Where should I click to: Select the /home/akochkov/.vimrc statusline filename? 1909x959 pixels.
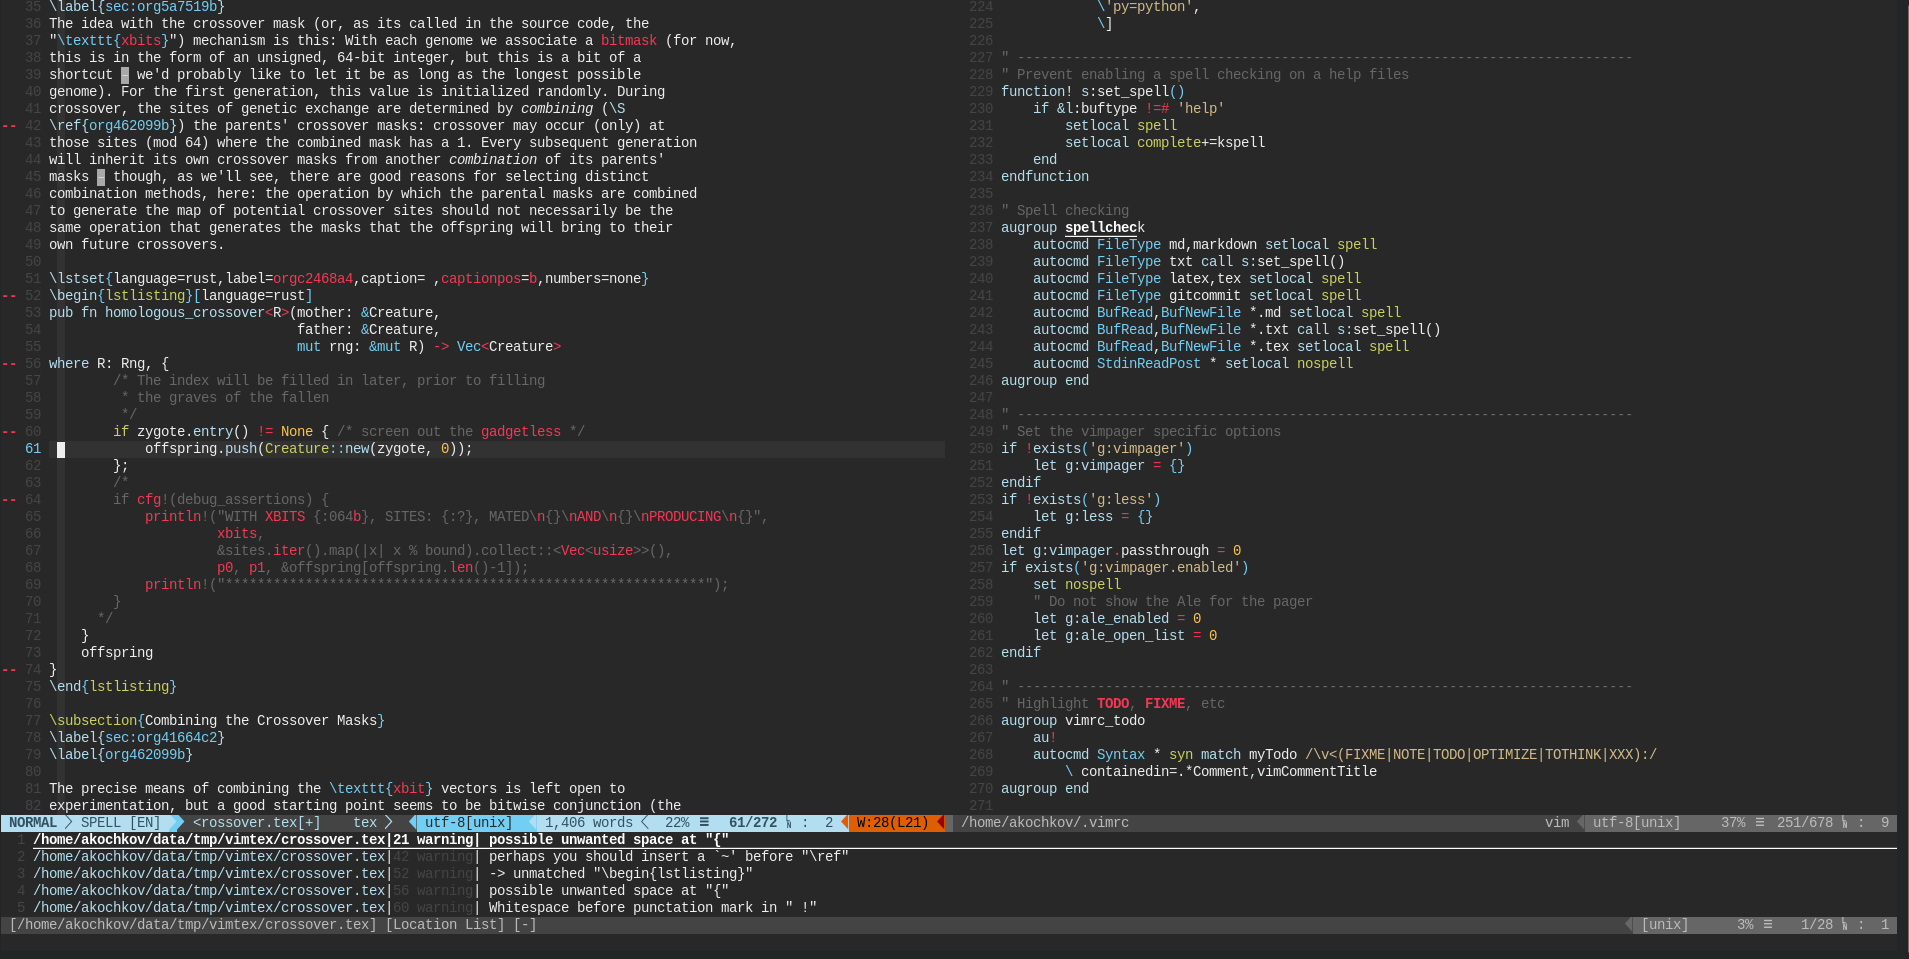[1044, 822]
